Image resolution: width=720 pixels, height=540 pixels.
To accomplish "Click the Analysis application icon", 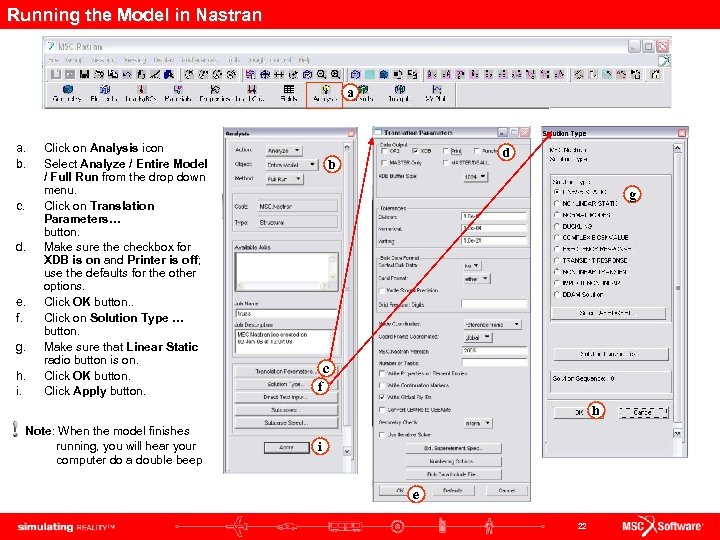I will pyautogui.click(x=325, y=94).
